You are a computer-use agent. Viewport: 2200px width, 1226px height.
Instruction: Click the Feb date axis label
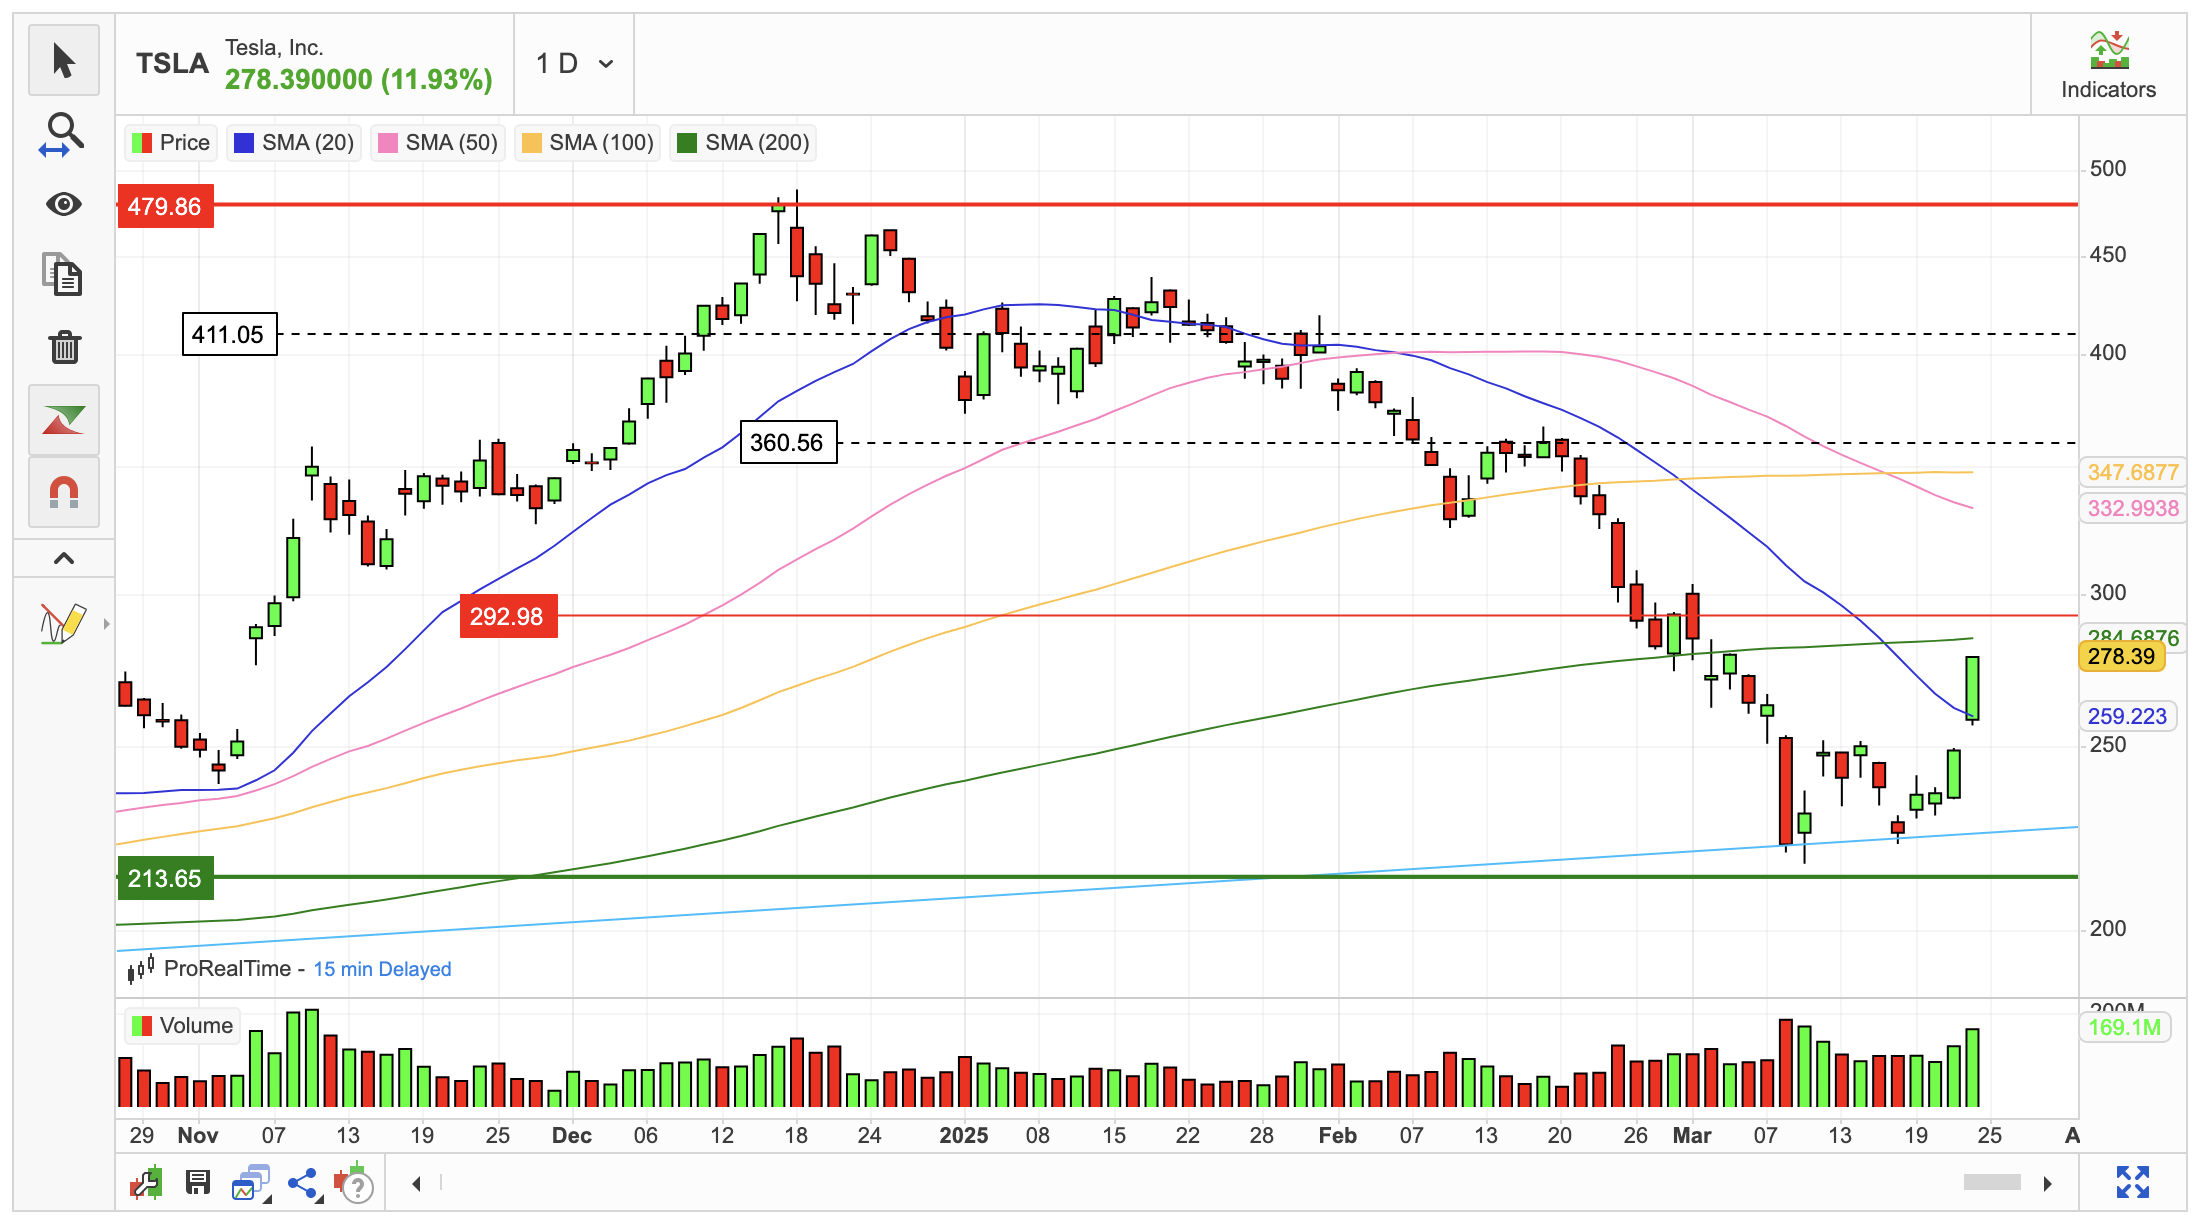click(x=1338, y=1136)
